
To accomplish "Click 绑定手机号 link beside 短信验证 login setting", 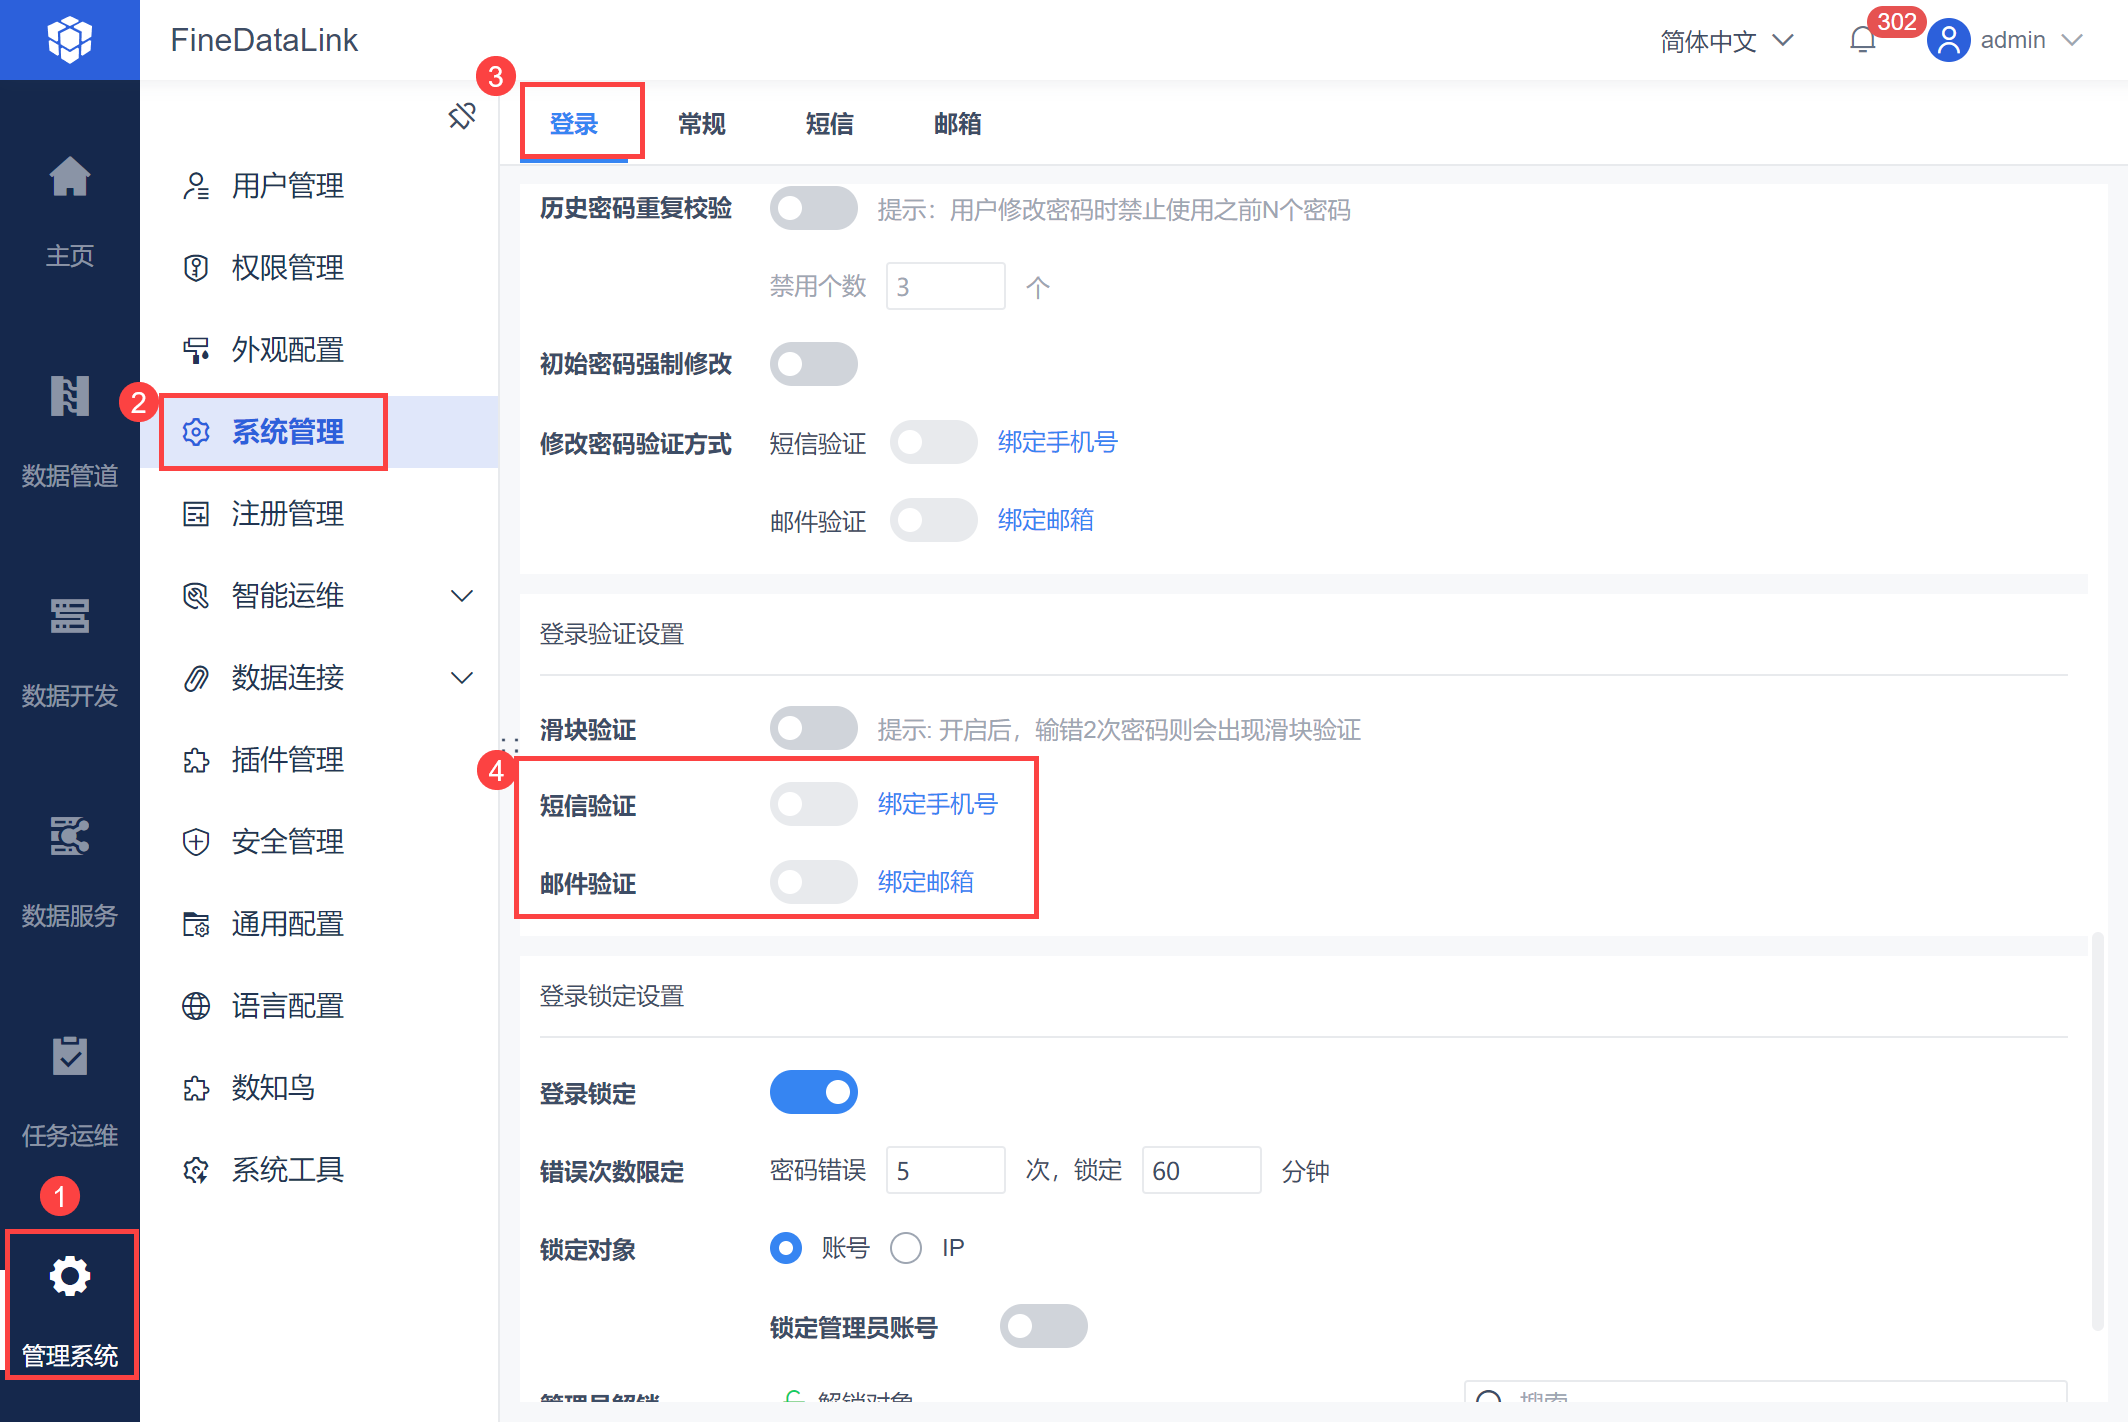I will tap(937, 804).
